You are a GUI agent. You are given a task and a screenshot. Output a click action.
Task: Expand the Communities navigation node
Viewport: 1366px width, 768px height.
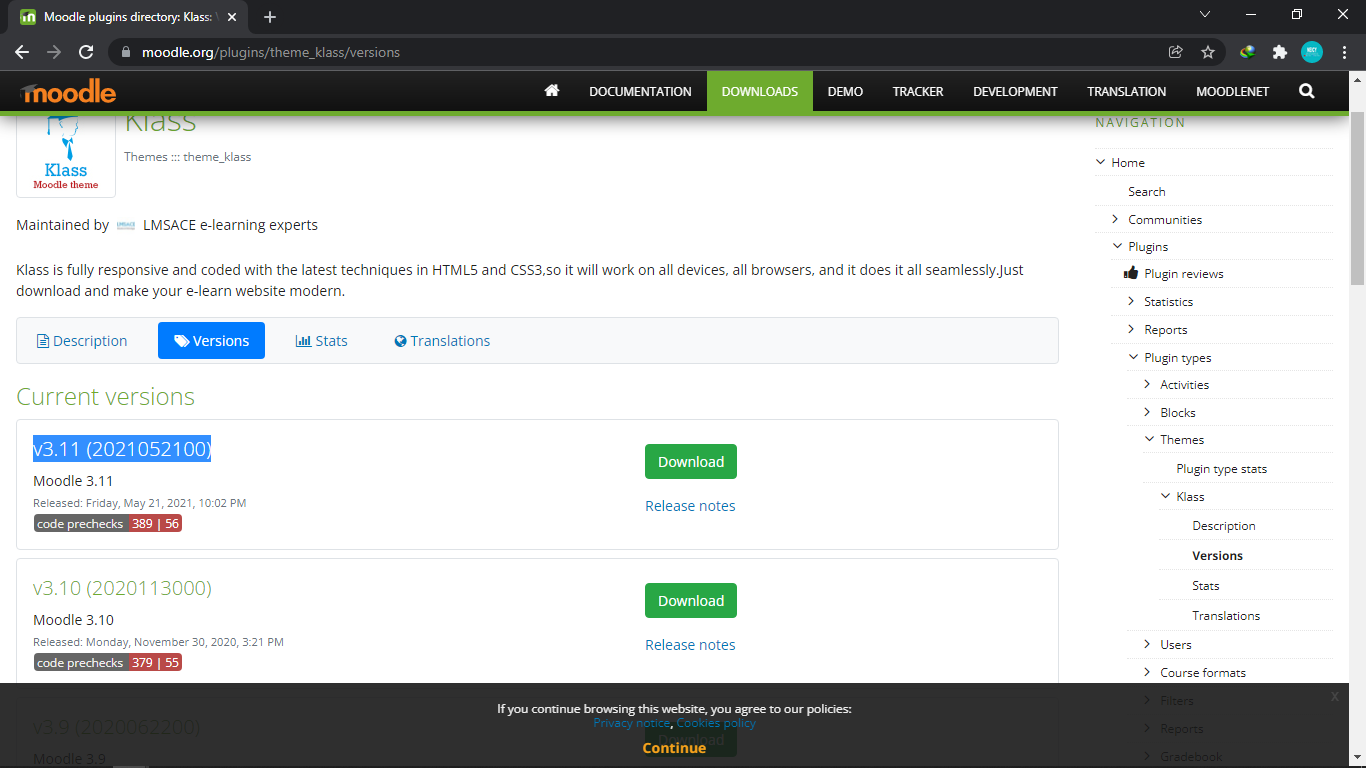click(x=1116, y=219)
